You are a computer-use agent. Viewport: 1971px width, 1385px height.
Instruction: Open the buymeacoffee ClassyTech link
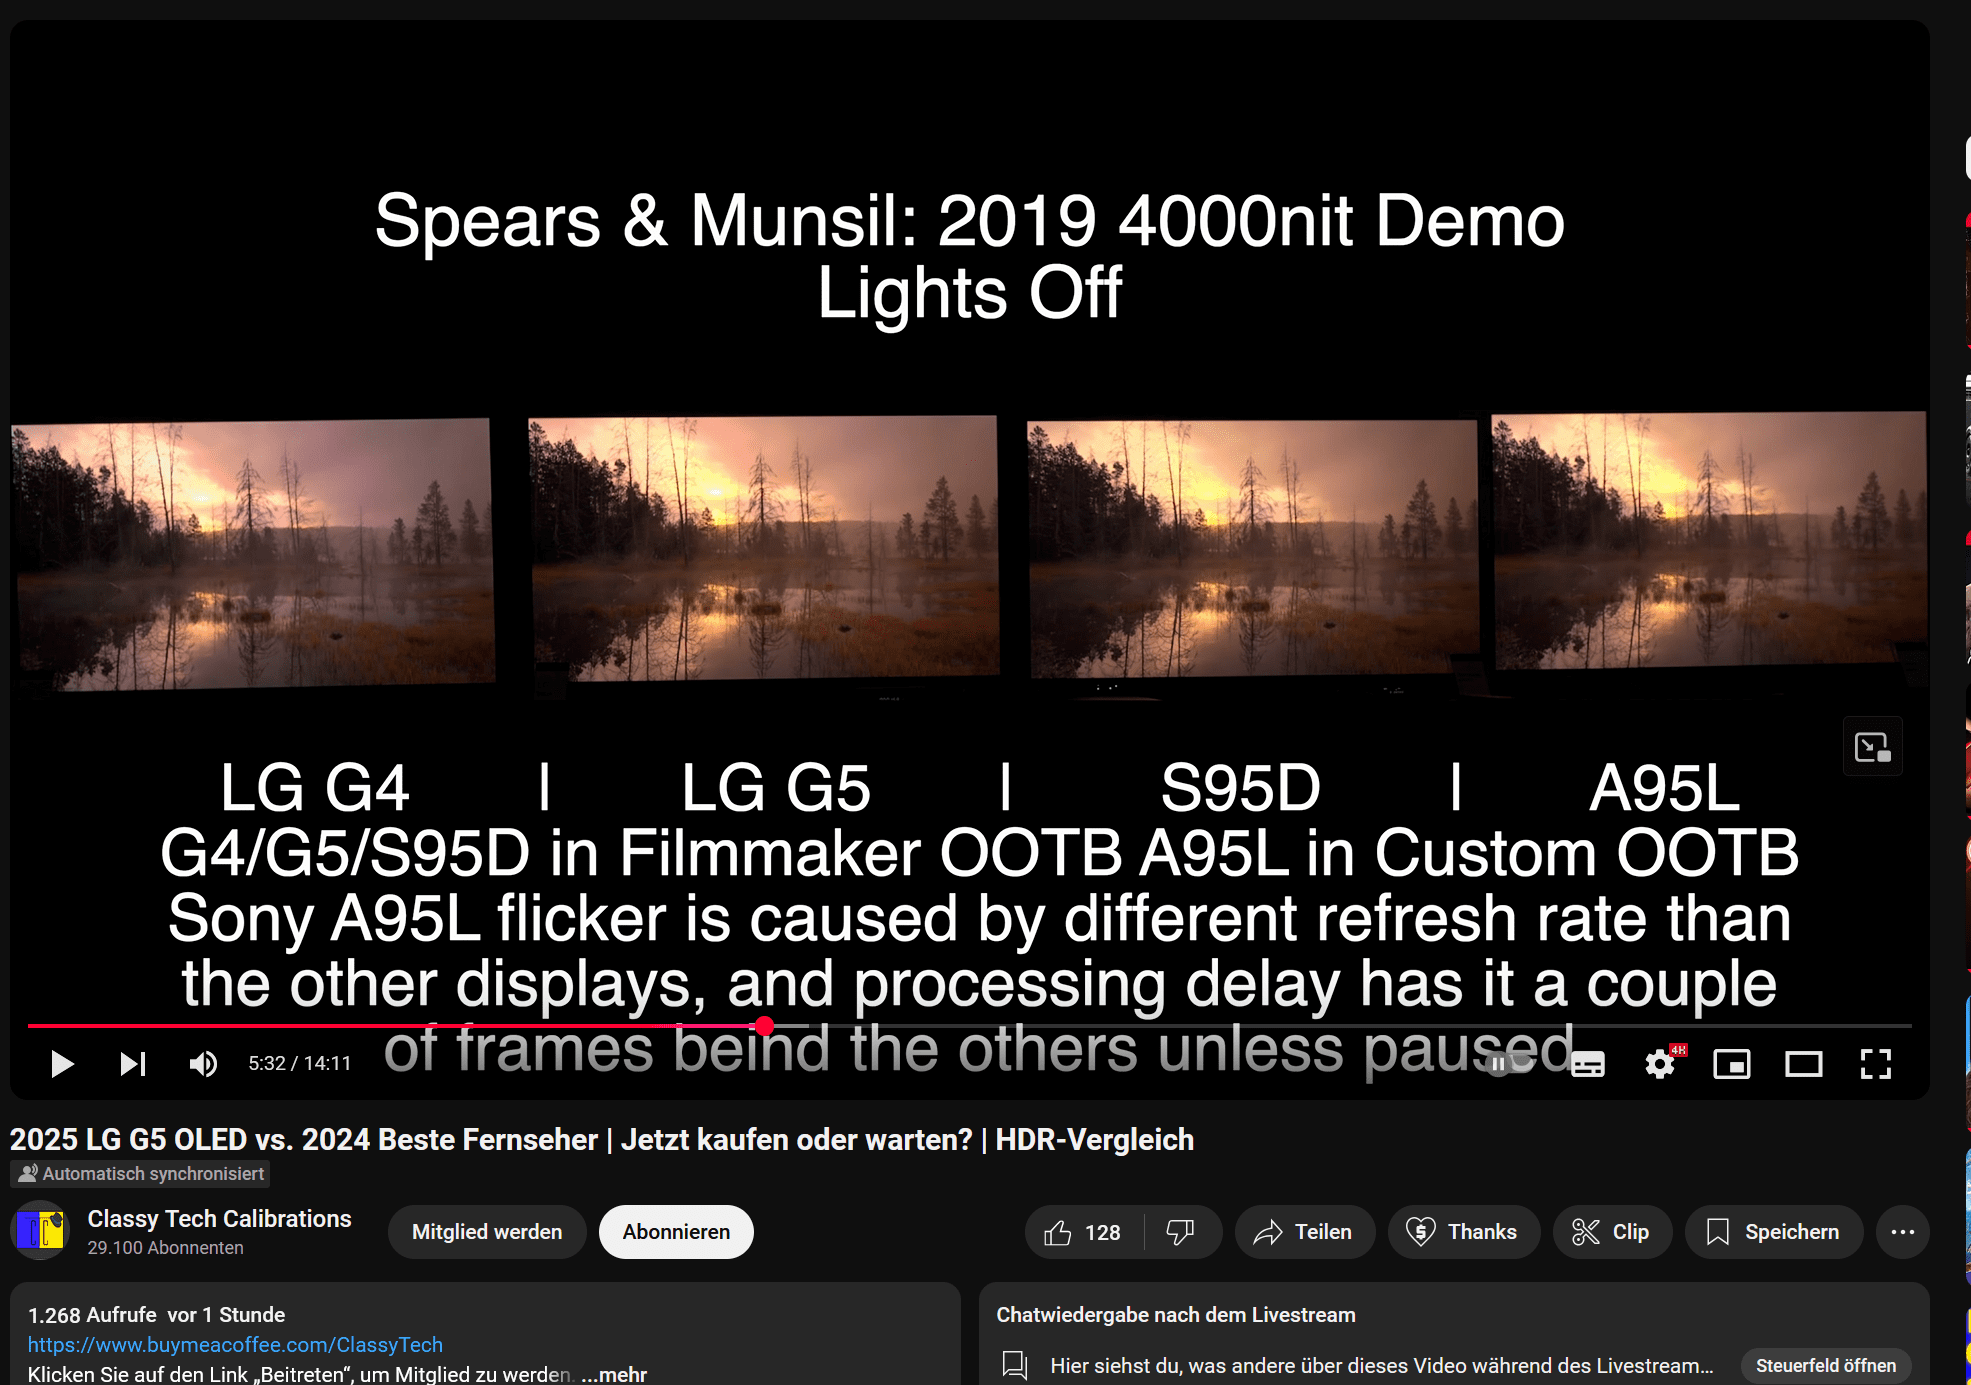(235, 1345)
